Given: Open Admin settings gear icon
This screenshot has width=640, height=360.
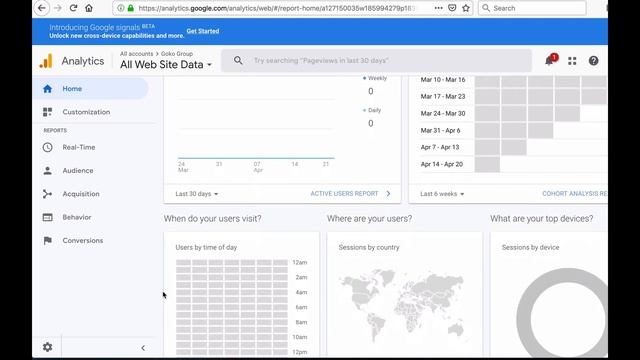Looking at the screenshot, I should [x=47, y=347].
